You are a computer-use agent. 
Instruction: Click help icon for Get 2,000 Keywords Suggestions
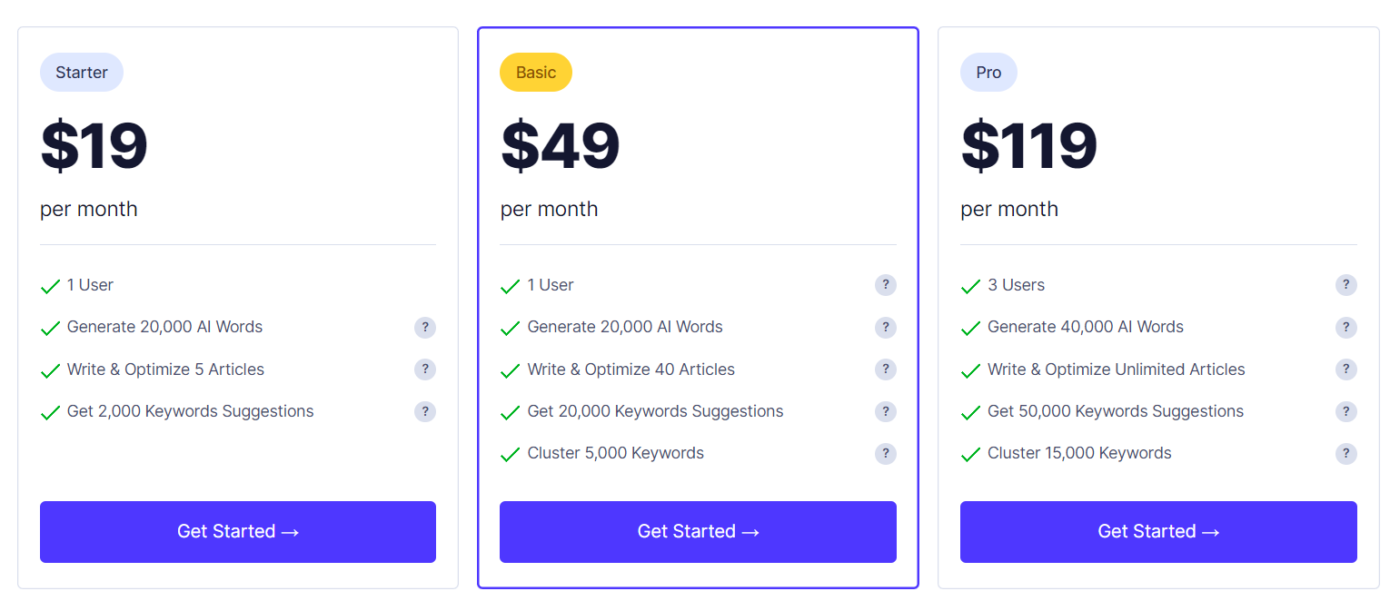pos(425,411)
